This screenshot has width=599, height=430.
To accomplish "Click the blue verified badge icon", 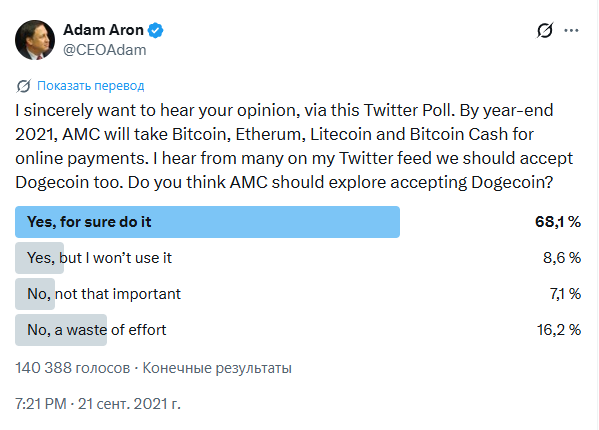I will point(155,30).
